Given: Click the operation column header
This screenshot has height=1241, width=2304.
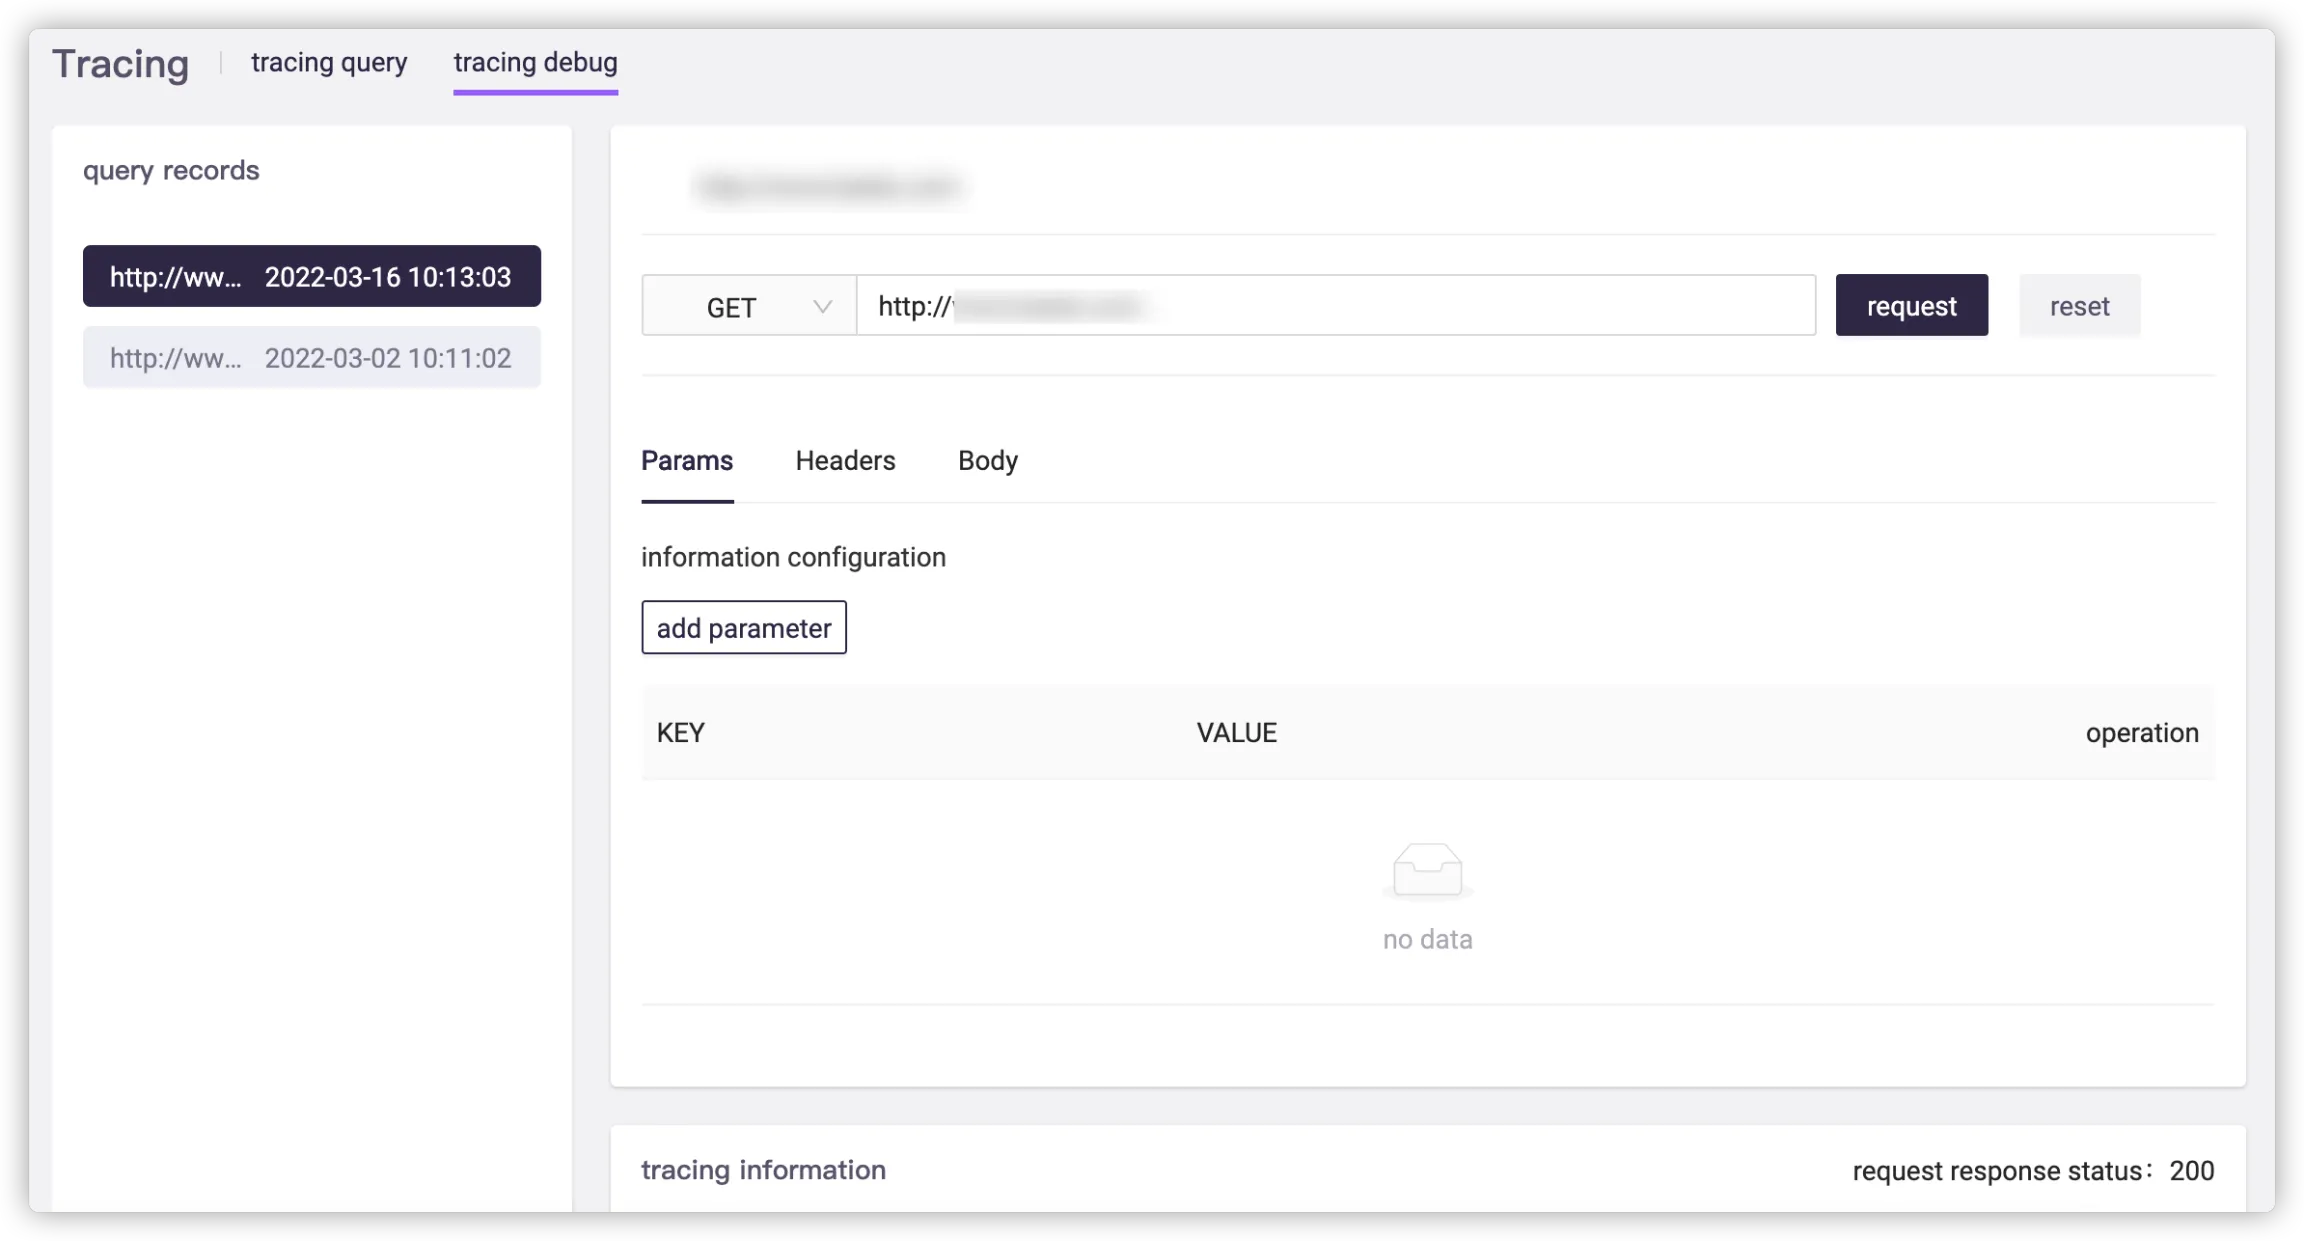Looking at the screenshot, I should click(2141, 733).
